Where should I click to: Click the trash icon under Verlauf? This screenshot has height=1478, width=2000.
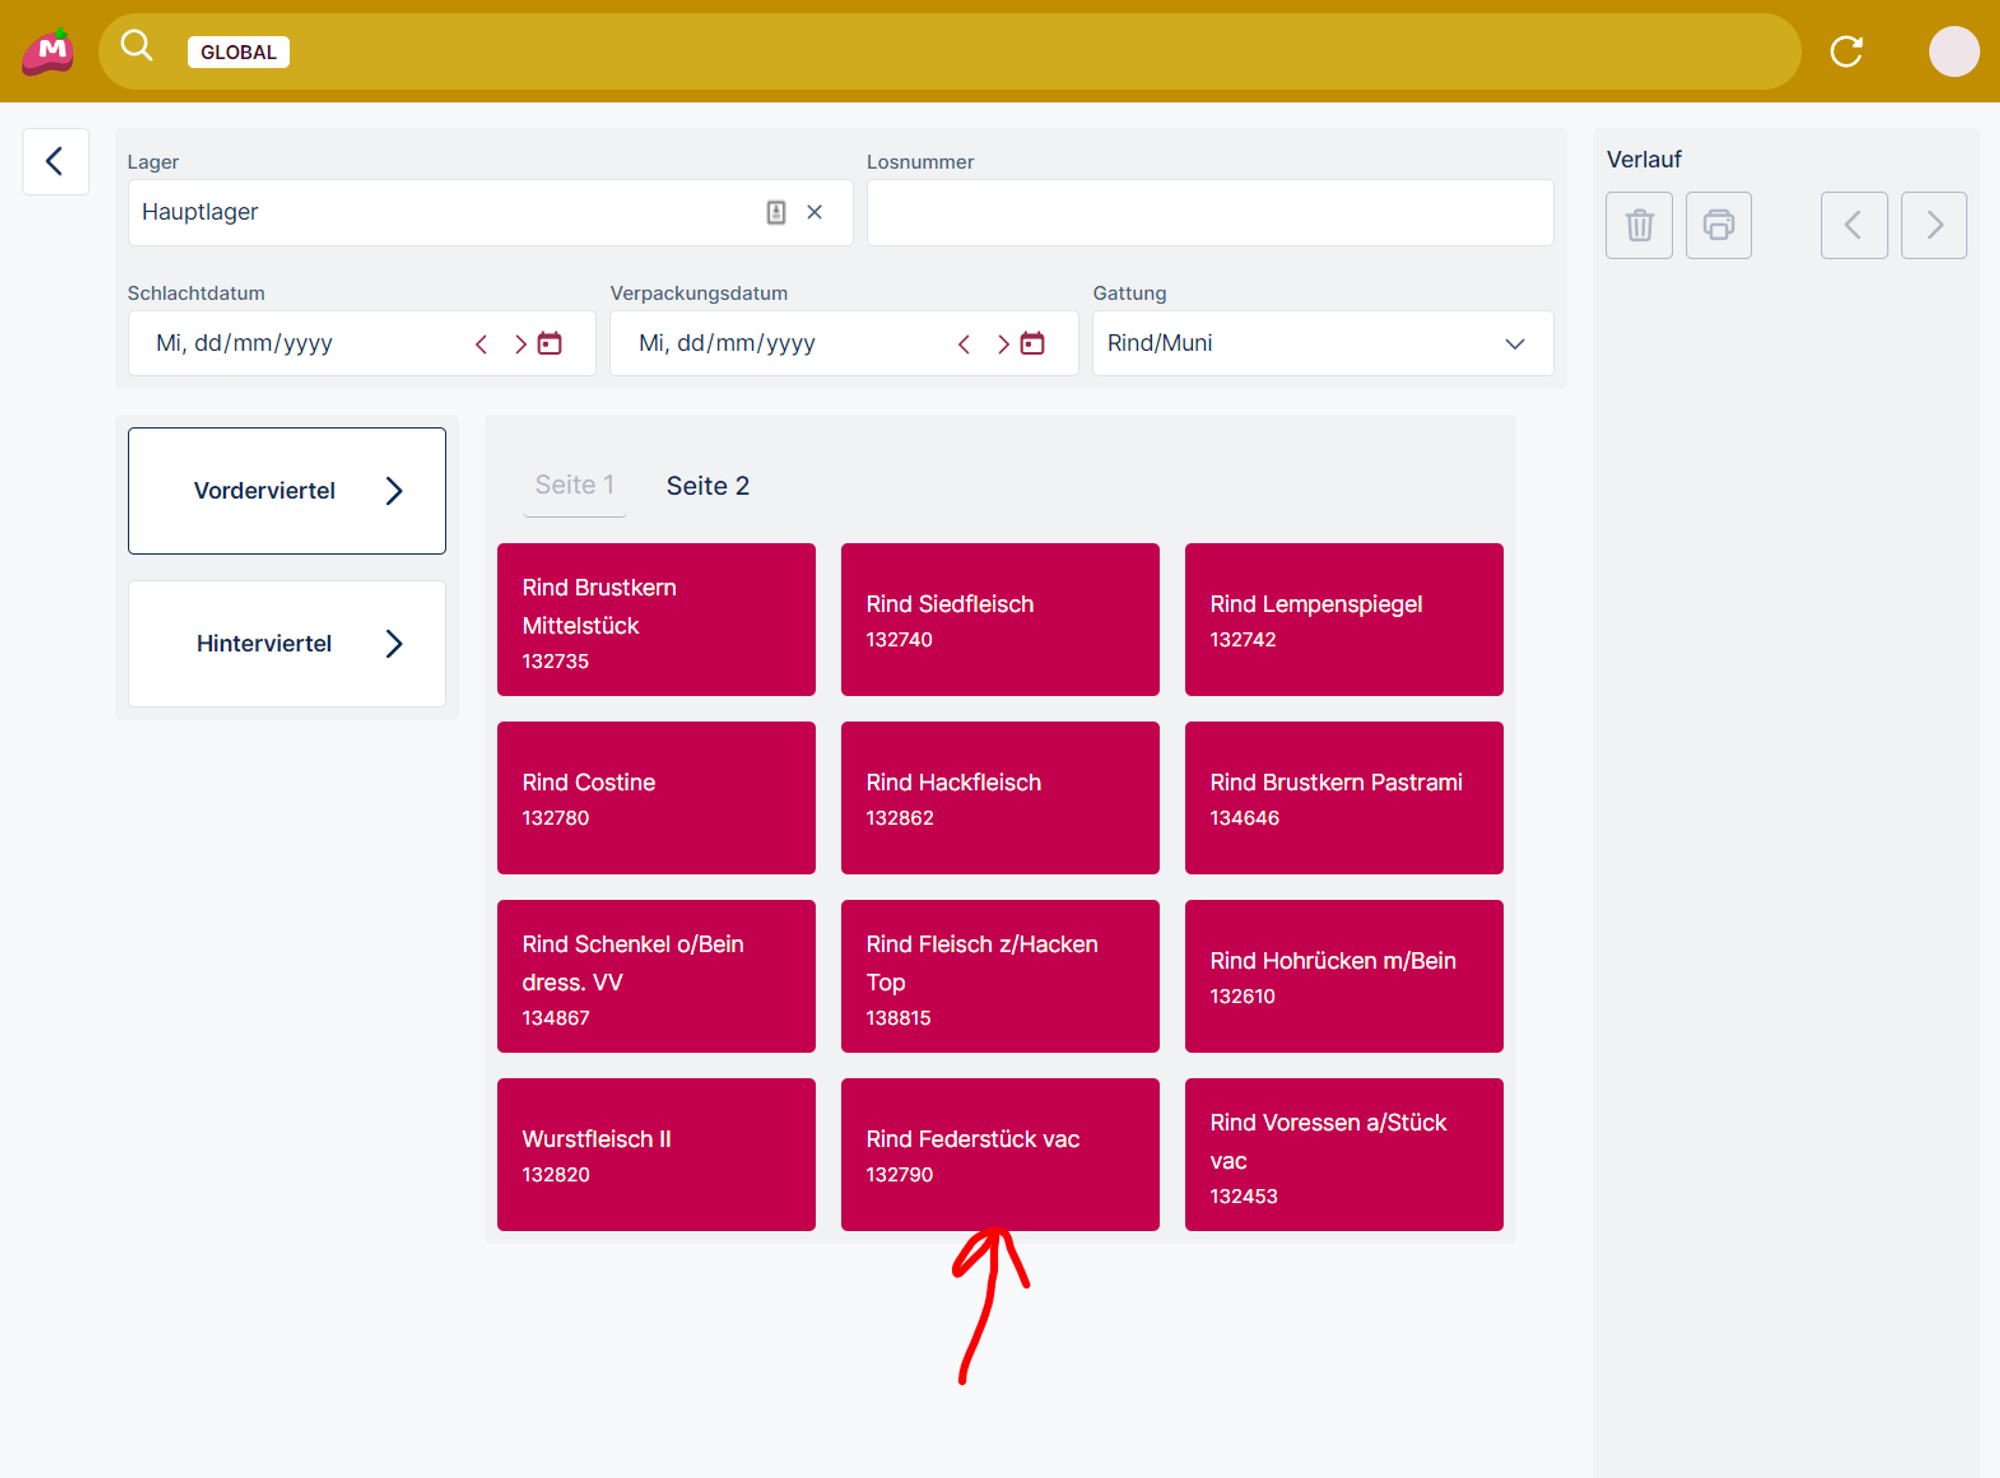[1639, 225]
